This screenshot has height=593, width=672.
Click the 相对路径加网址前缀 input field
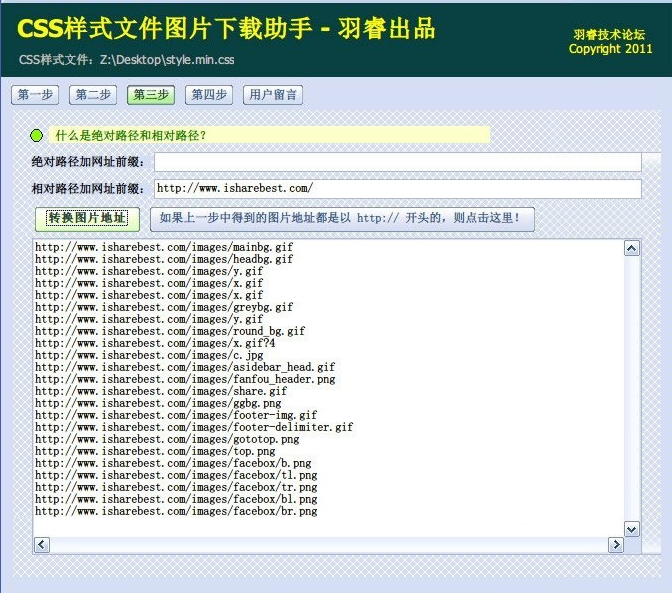click(397, 188)
